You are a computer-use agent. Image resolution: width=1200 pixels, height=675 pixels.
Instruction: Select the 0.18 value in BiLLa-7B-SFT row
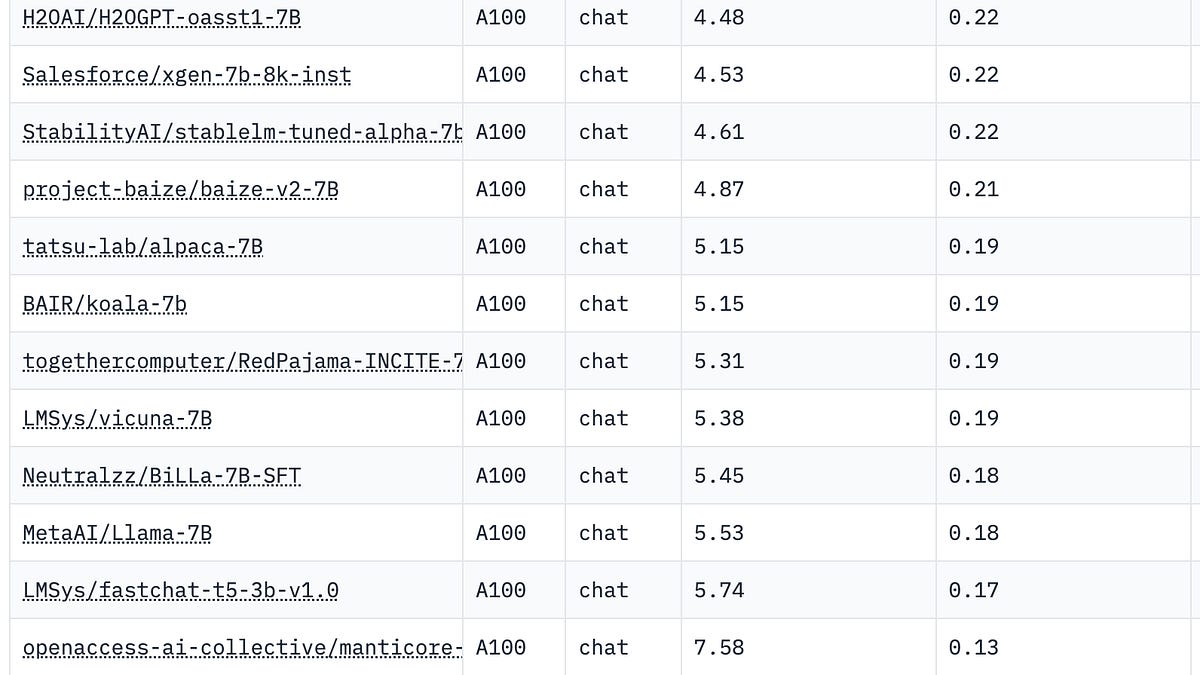tap(973, 476)
